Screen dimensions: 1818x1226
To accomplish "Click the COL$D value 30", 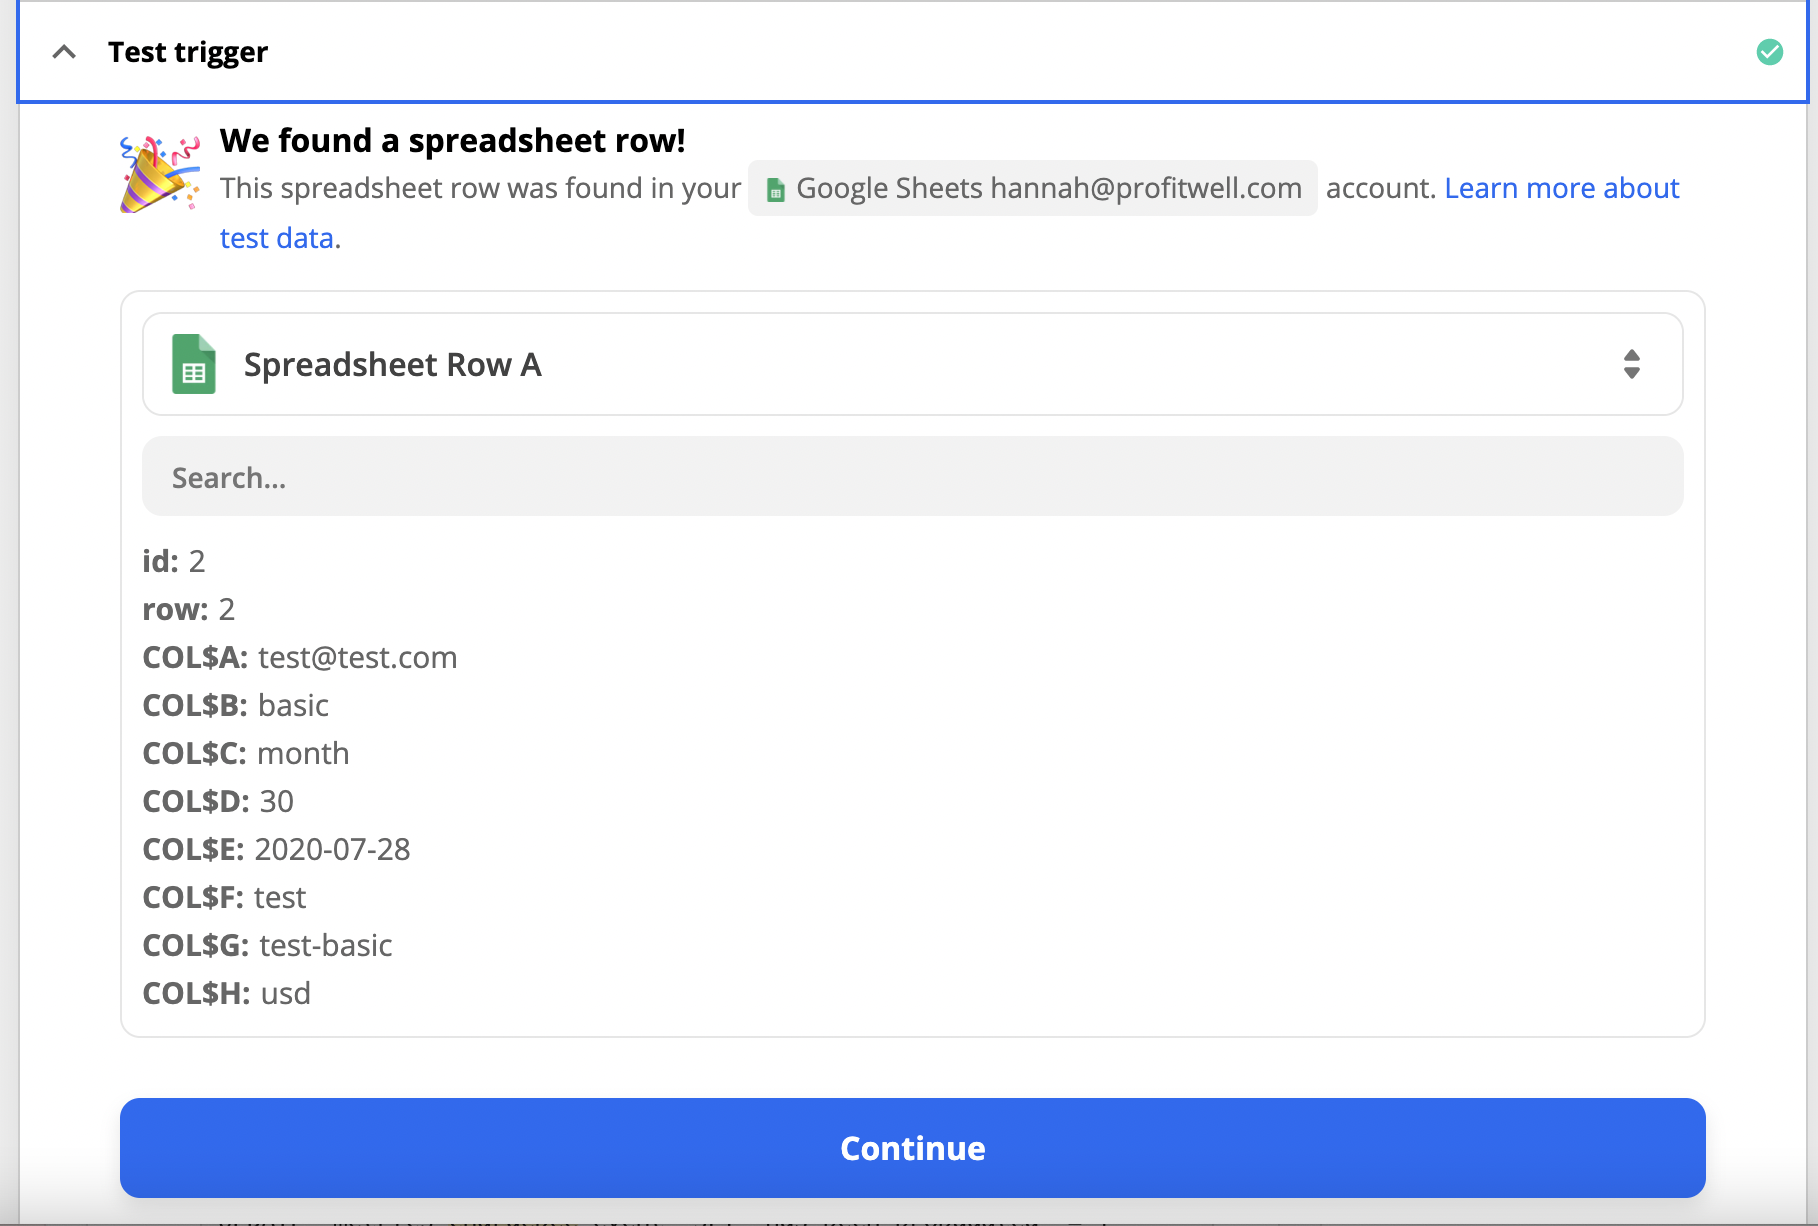I will pyautogui.click(x=276, y=801).
